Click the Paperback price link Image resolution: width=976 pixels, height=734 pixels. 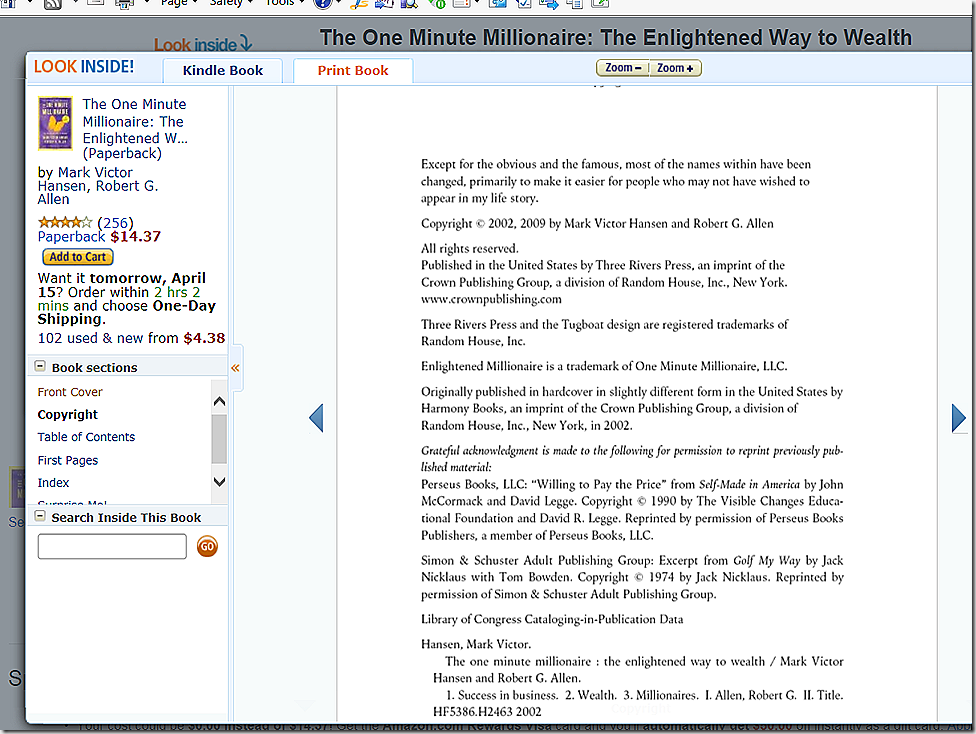click(99, 237)
